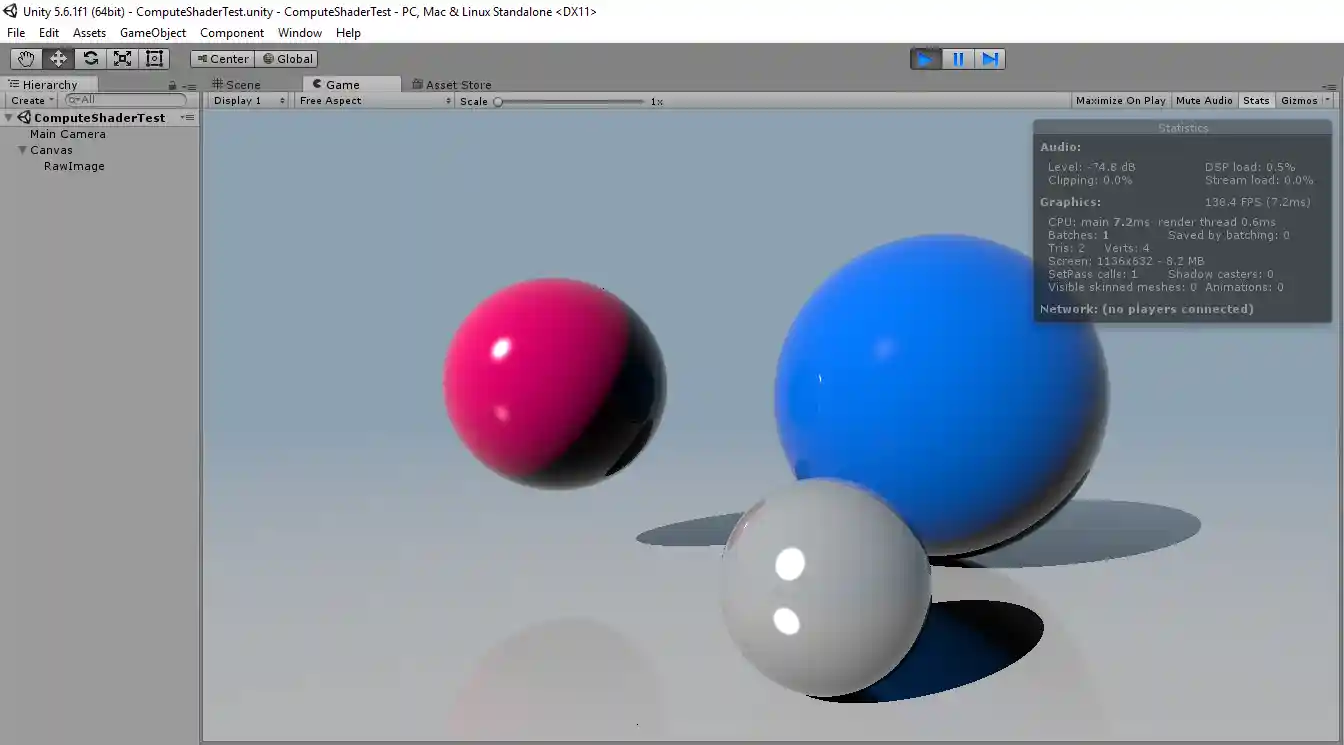Select the Move tool

click(x=58, y=58)
